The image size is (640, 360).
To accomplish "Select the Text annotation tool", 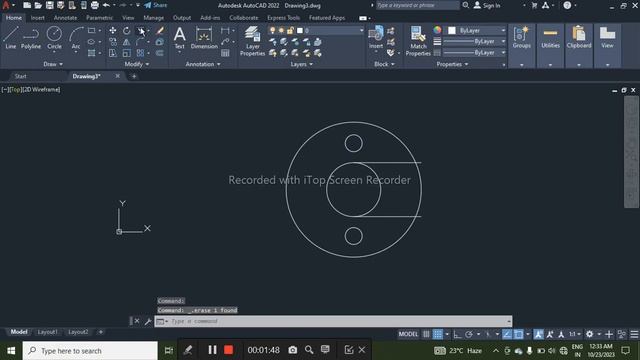I will point(180,38).
